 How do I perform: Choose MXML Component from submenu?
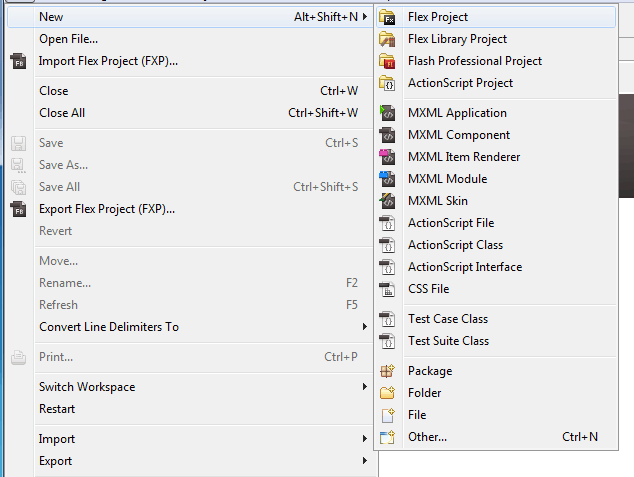click(x=496, y=135)
